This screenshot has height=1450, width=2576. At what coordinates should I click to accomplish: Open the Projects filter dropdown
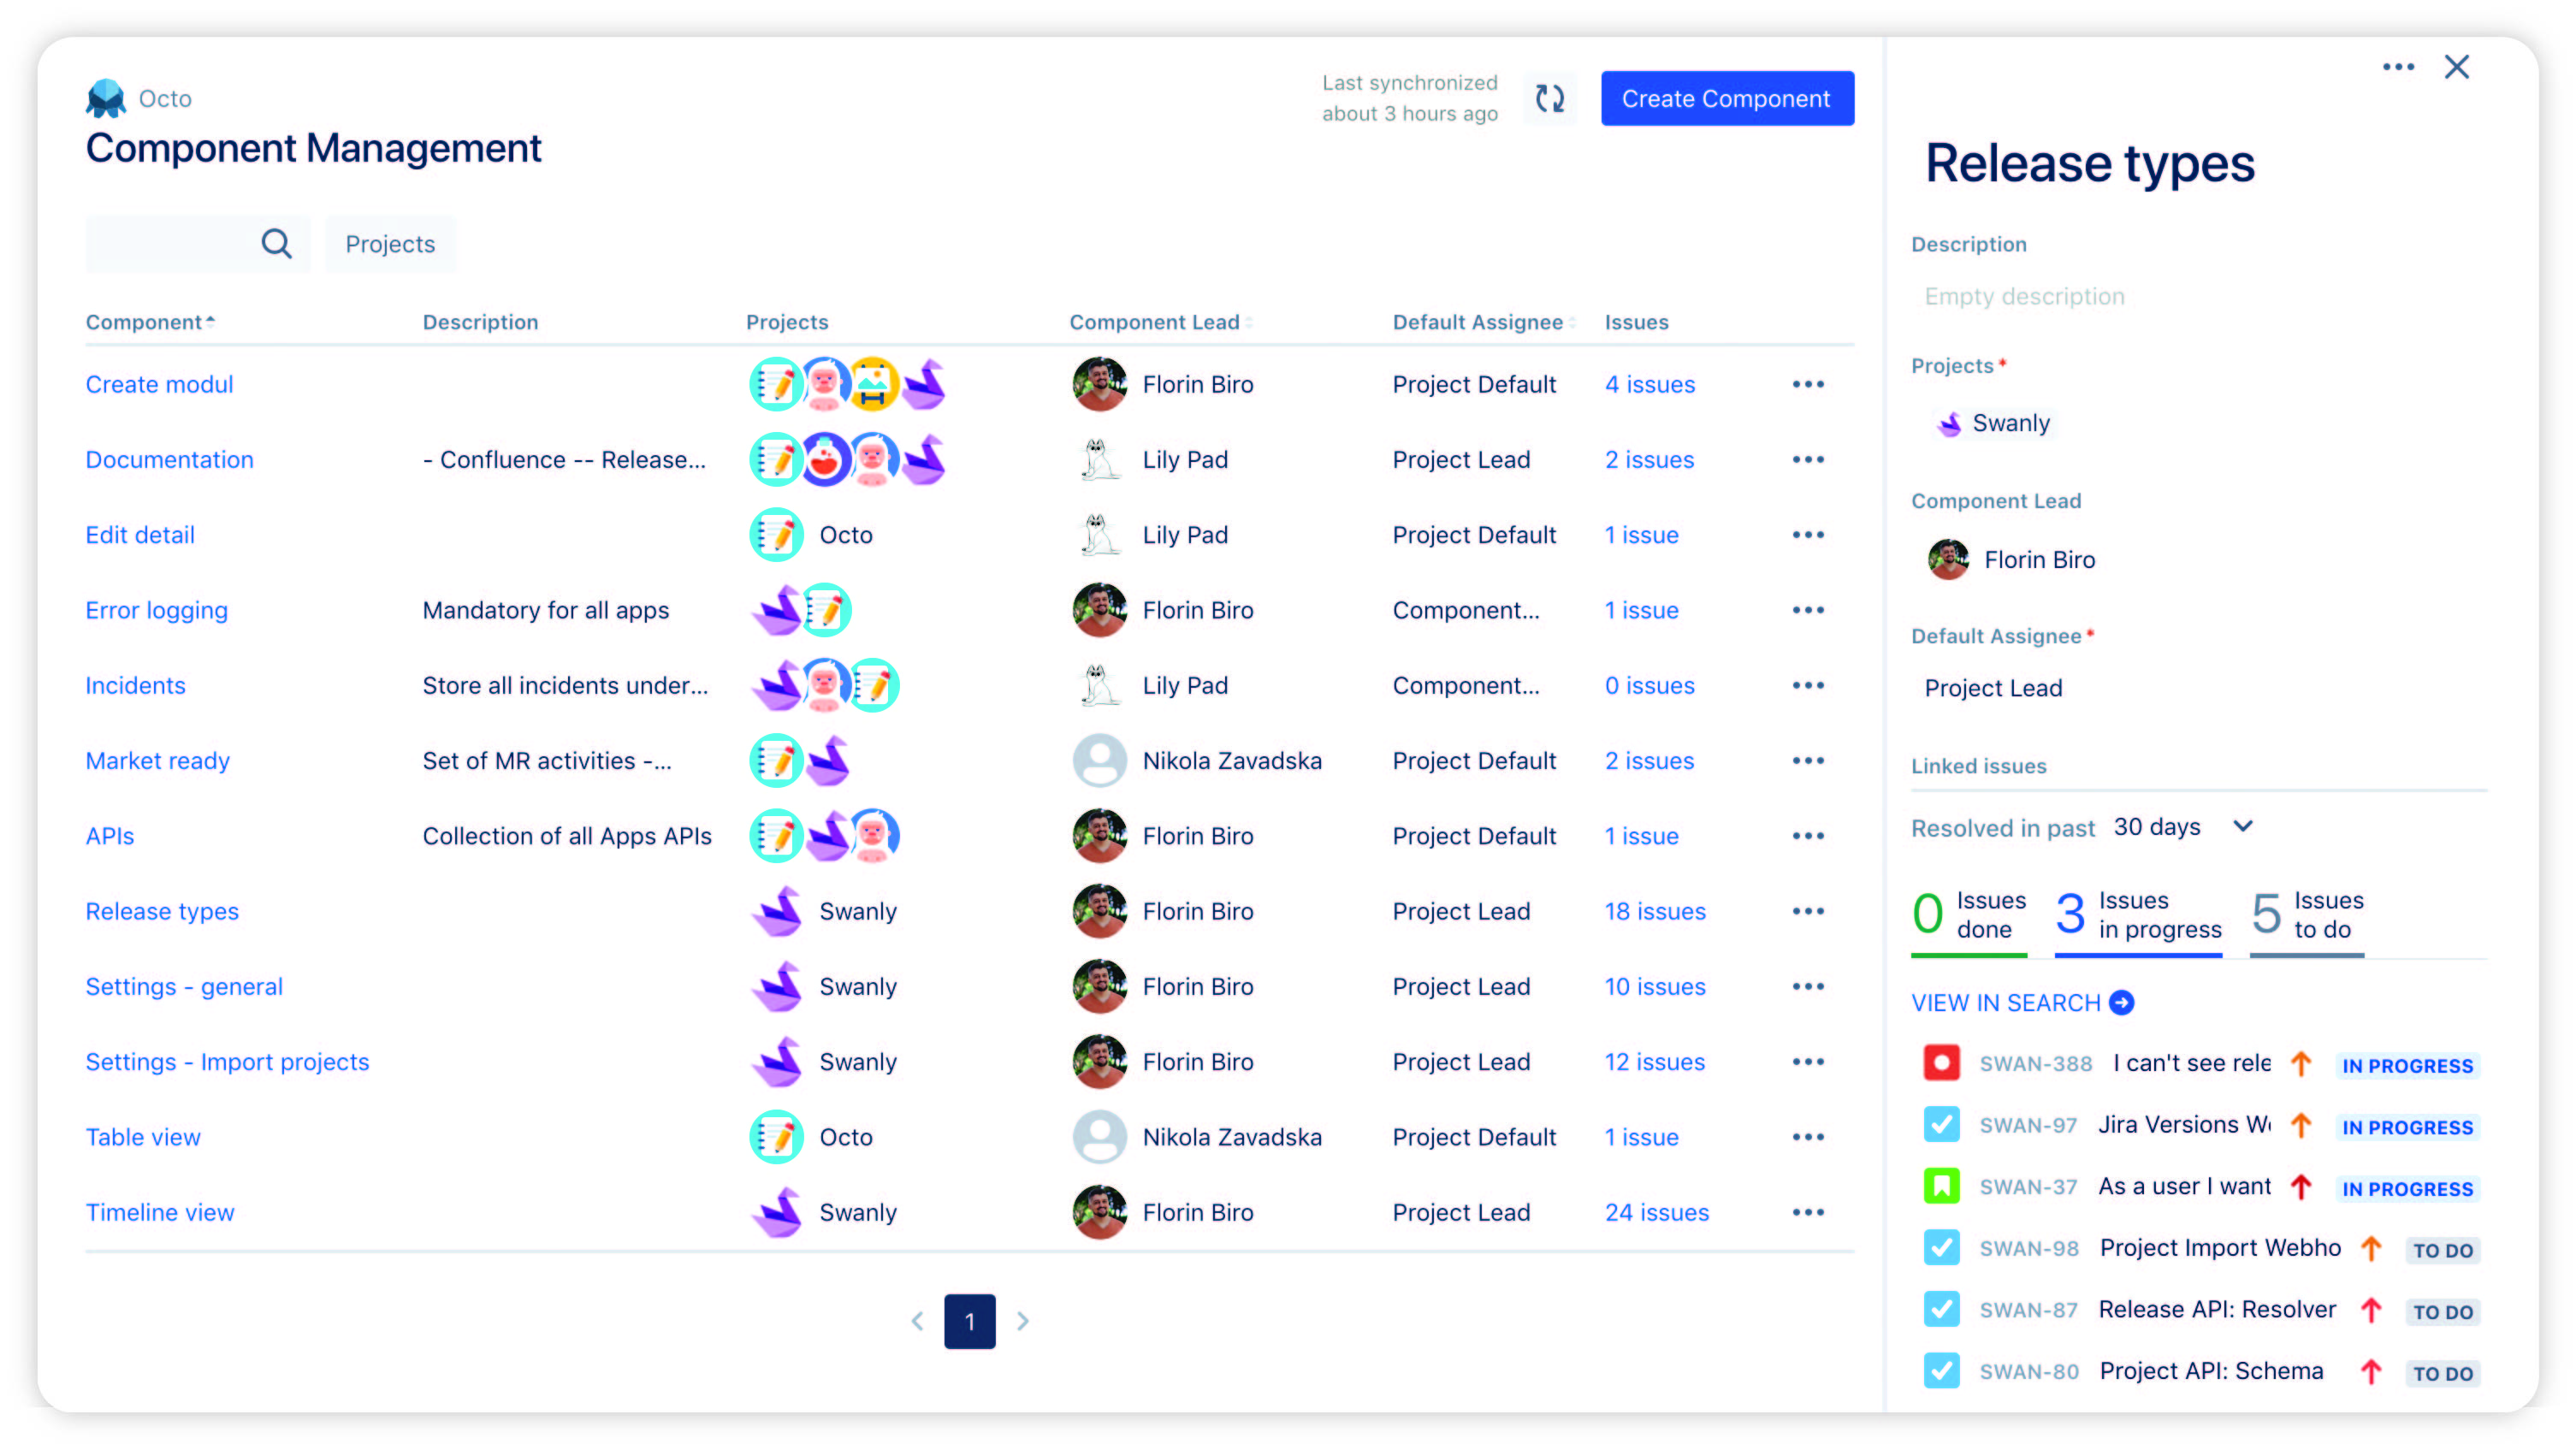click(x=390, y=244)
